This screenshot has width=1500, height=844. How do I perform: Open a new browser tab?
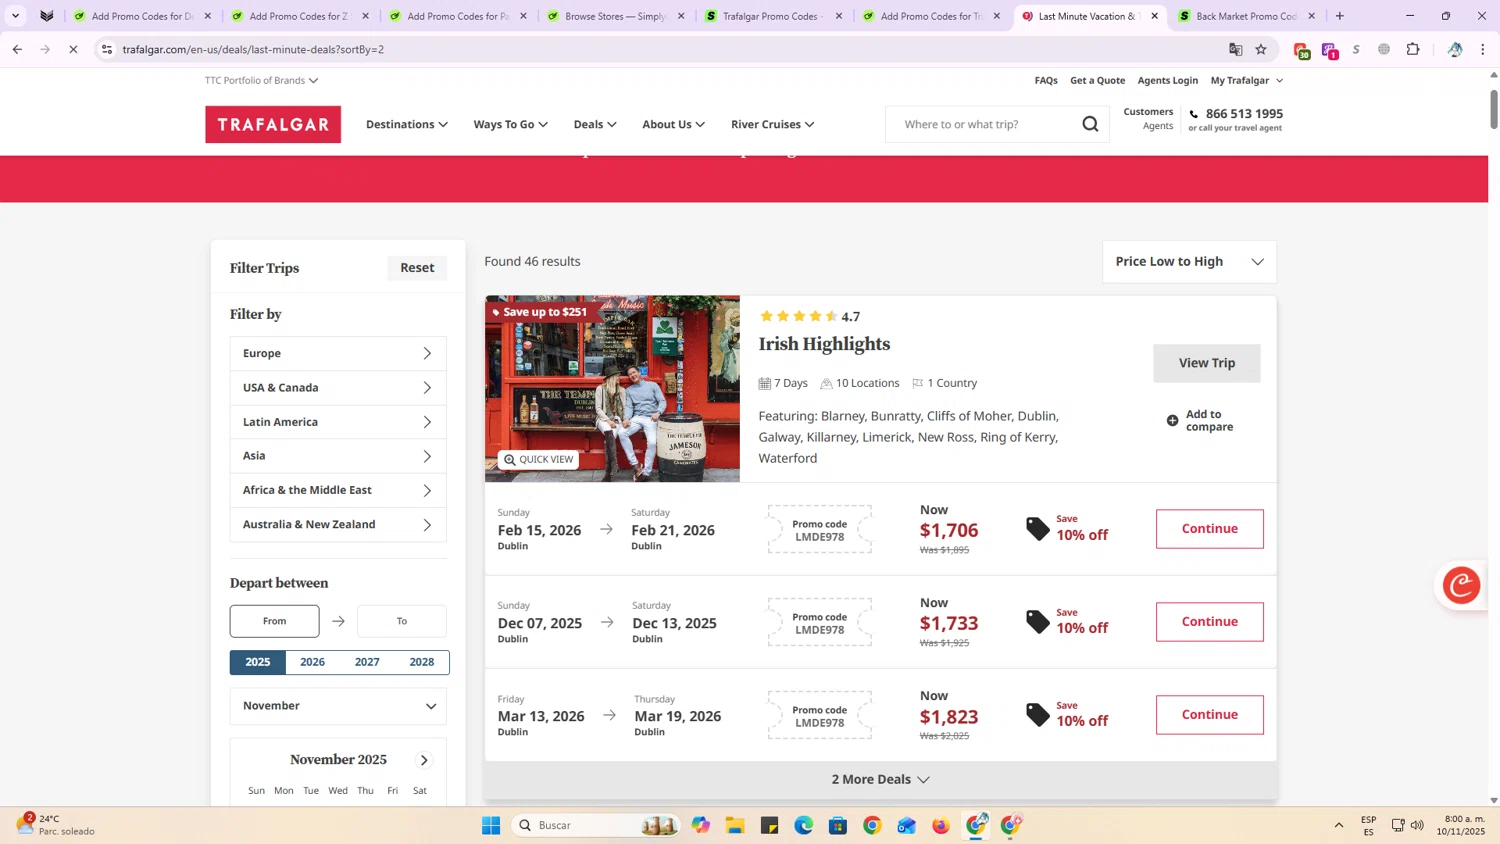tap(1340, 16)
